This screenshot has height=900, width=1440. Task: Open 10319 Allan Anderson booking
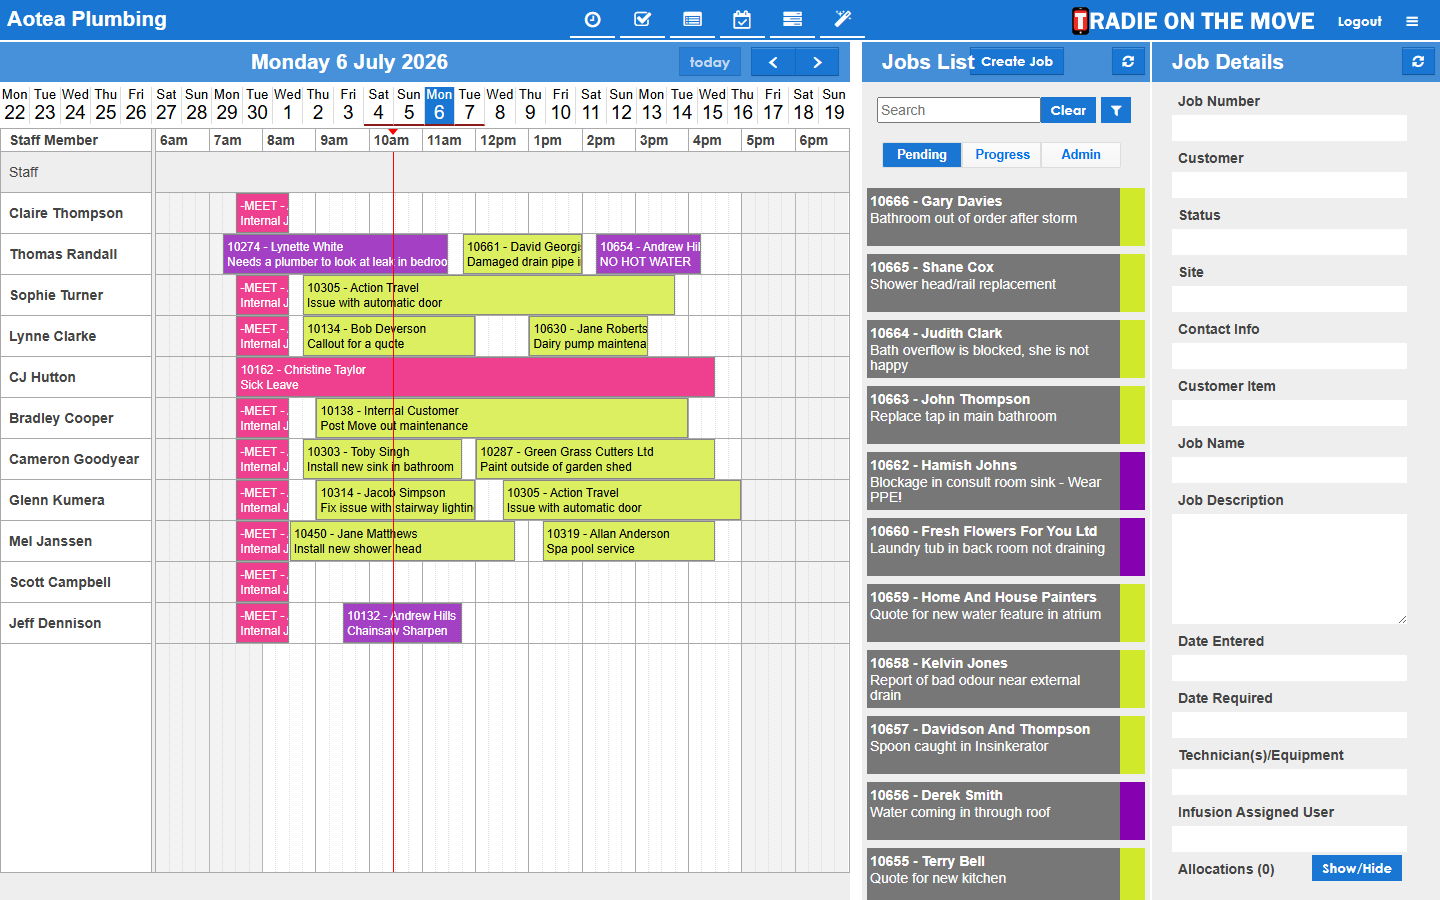[x=628, y=541]
